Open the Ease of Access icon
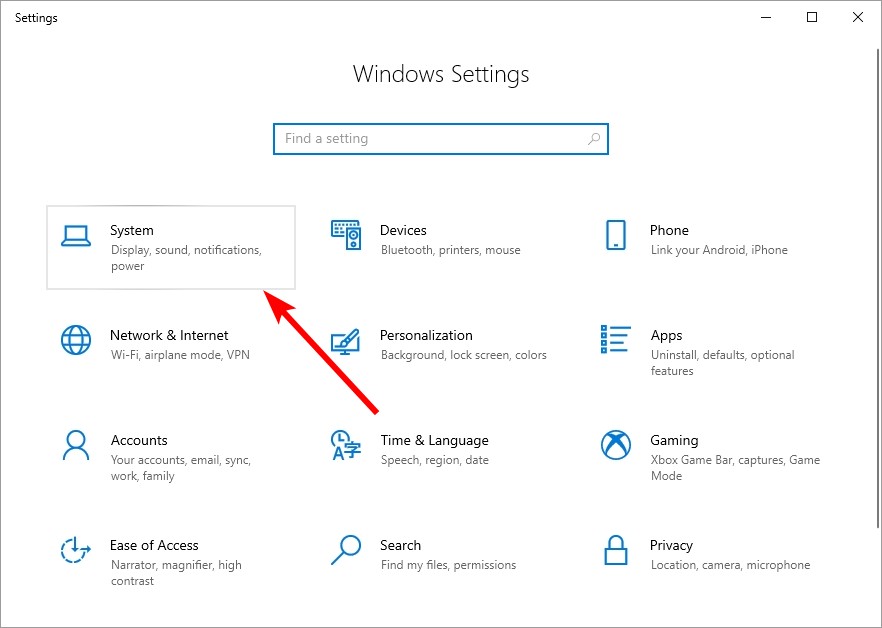 point(75,550)
